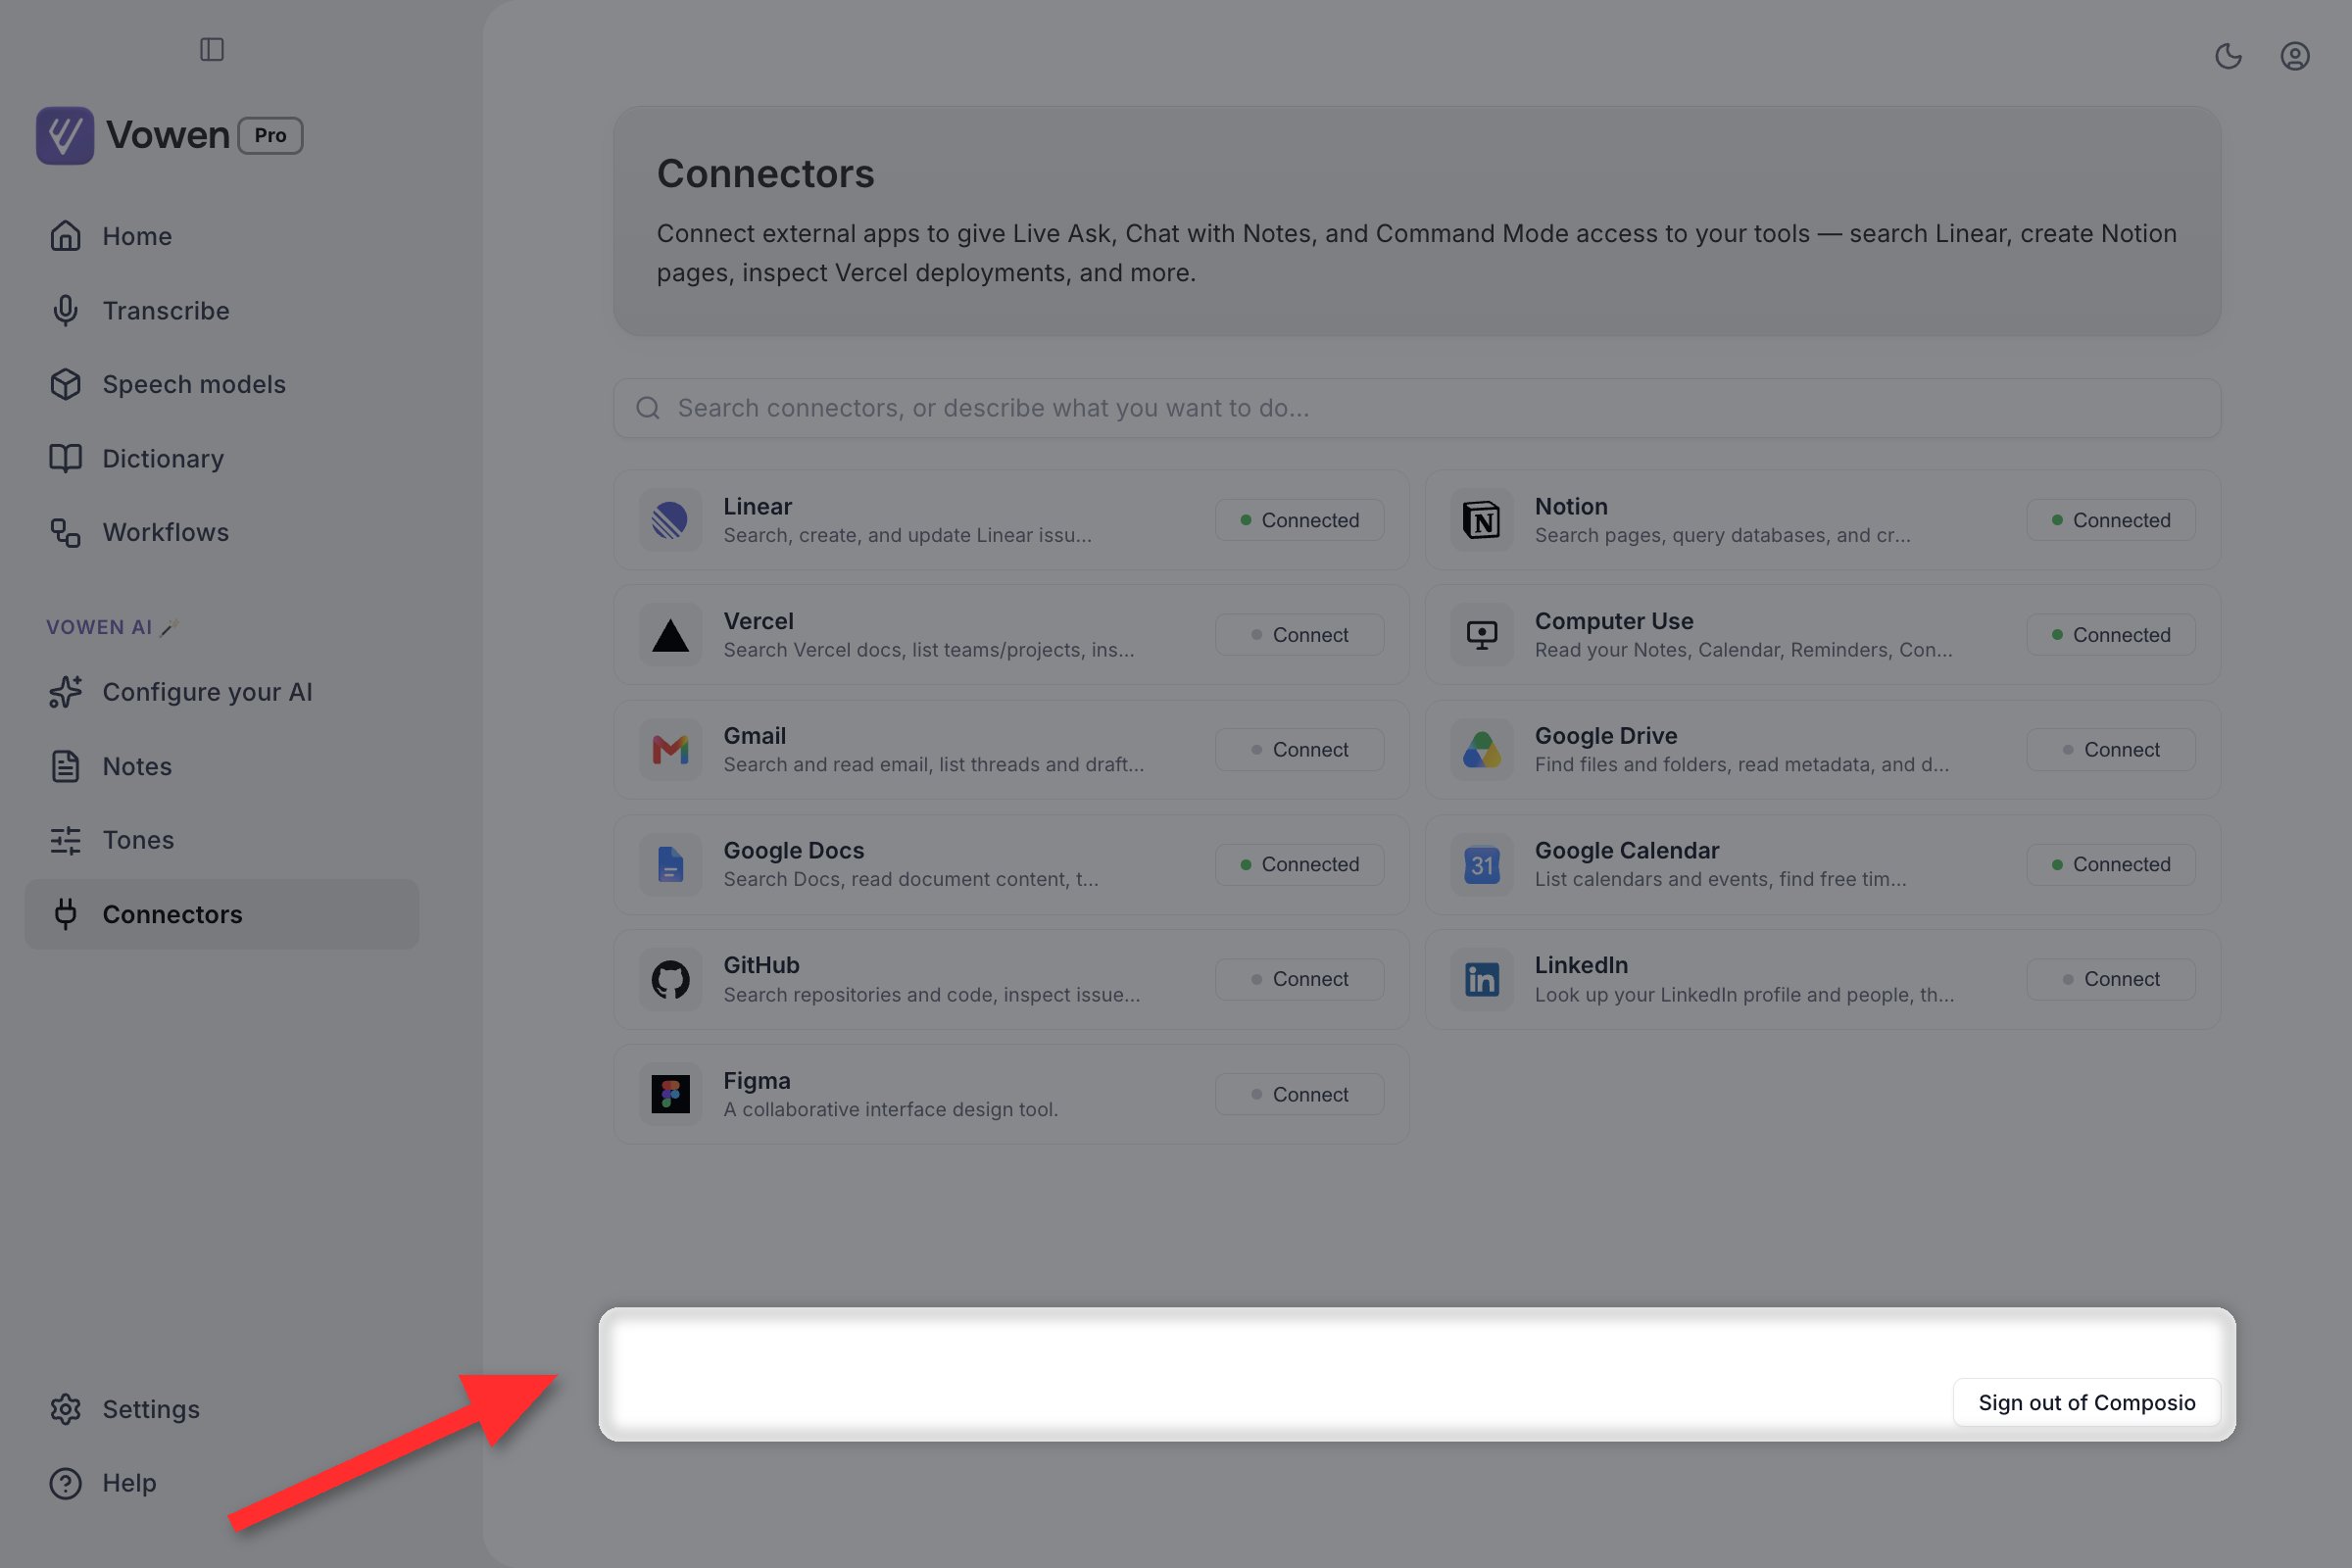Connect the GitHub connector
2352x1568 pixels.
tap(1299, 979)
